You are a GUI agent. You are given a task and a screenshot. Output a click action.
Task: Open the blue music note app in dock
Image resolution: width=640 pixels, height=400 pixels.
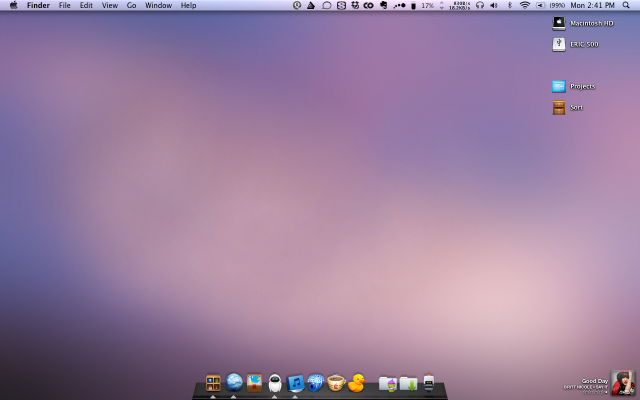[x=295, y=384]
